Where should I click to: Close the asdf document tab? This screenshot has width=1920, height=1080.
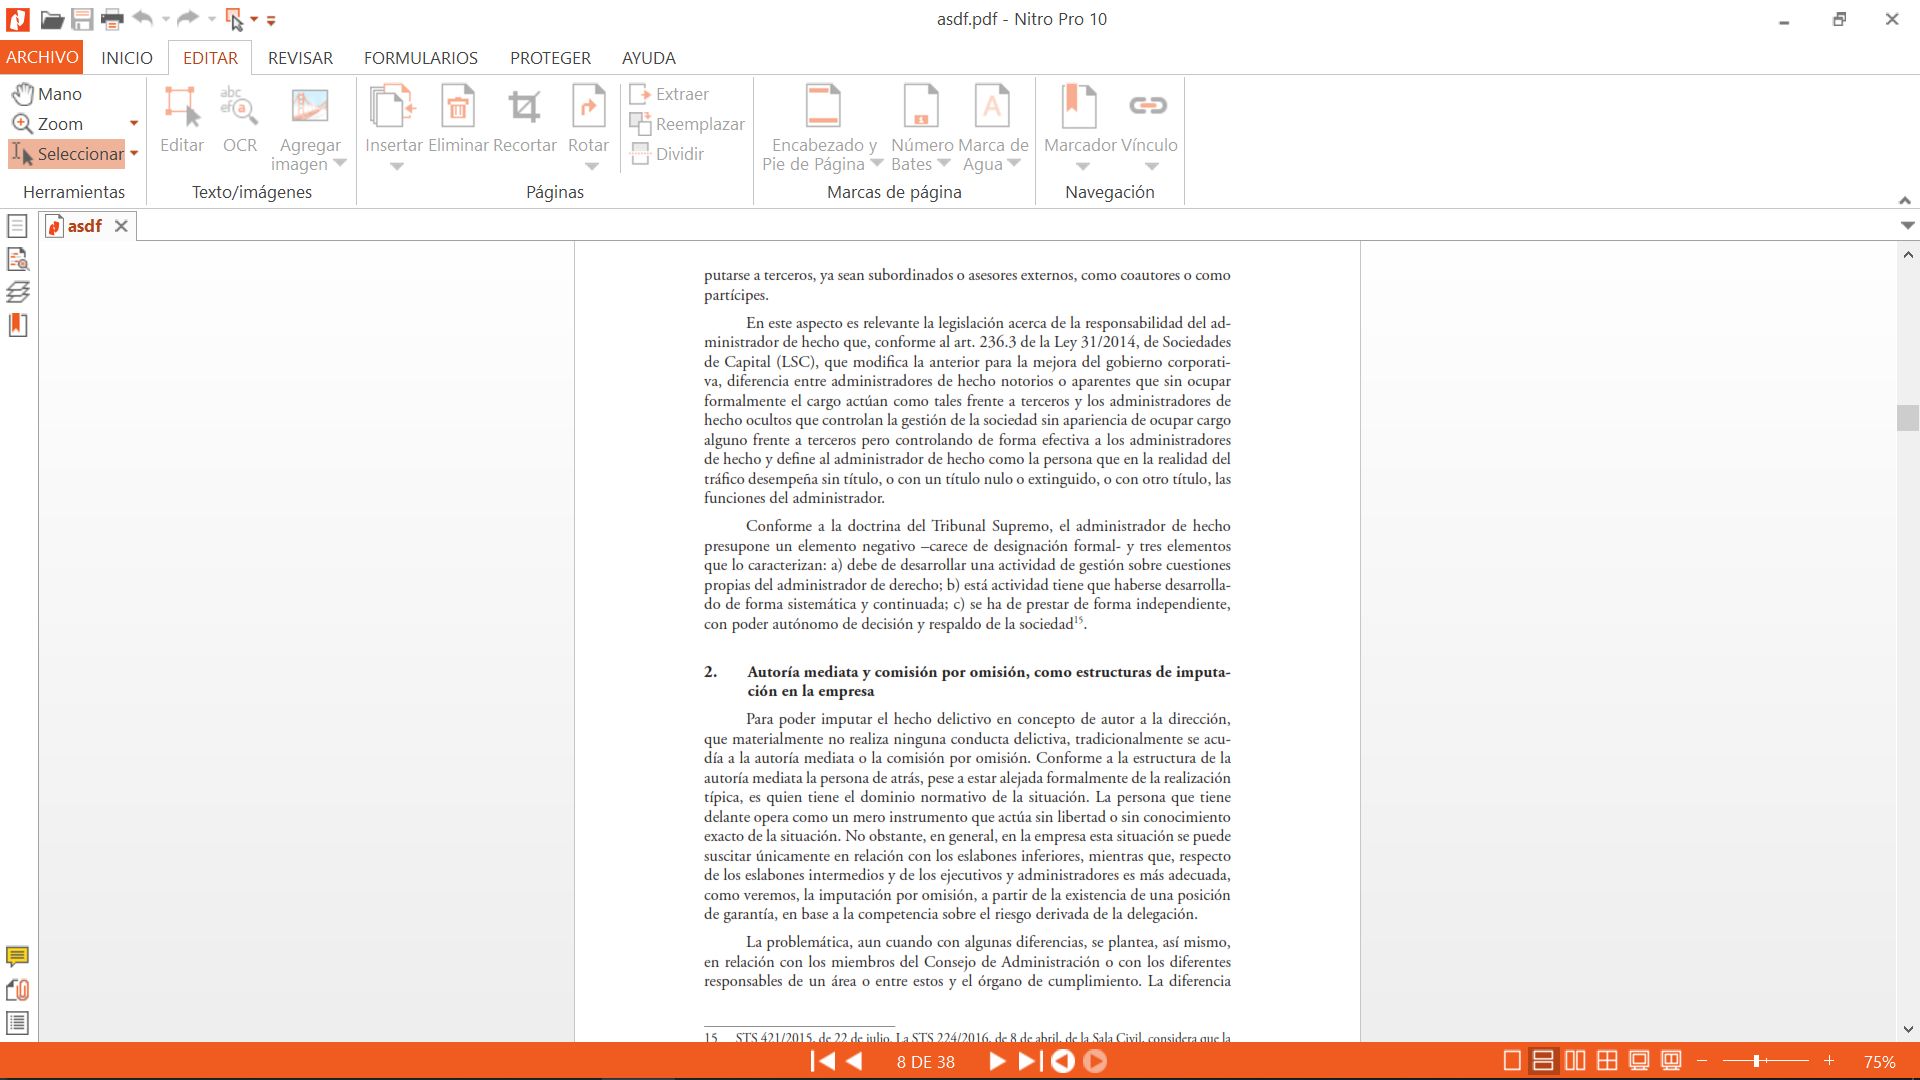[121, 226]
